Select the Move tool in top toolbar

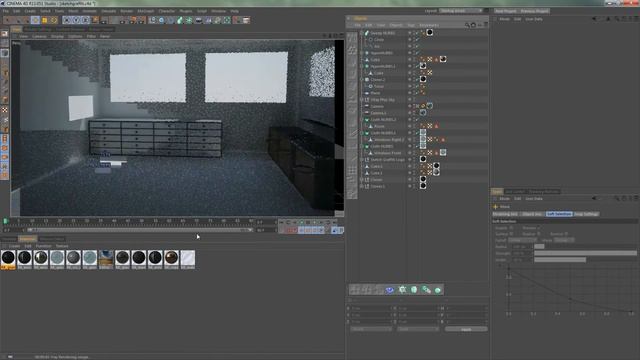click(x=36, y=20)
